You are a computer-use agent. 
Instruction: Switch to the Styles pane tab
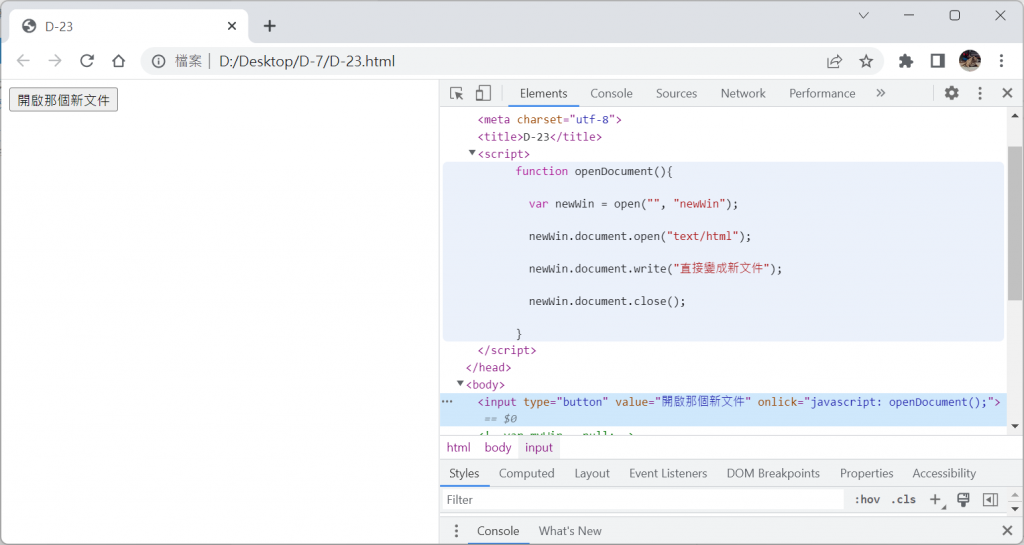(x=464, y=473)
